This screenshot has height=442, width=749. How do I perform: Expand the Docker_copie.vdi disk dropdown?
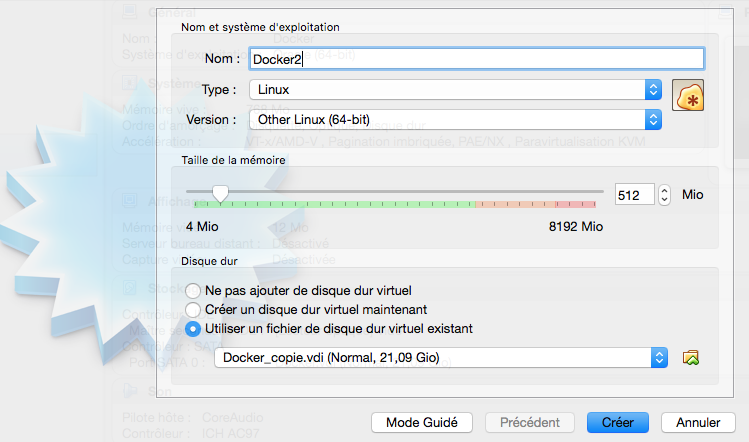tap(441, 357)
